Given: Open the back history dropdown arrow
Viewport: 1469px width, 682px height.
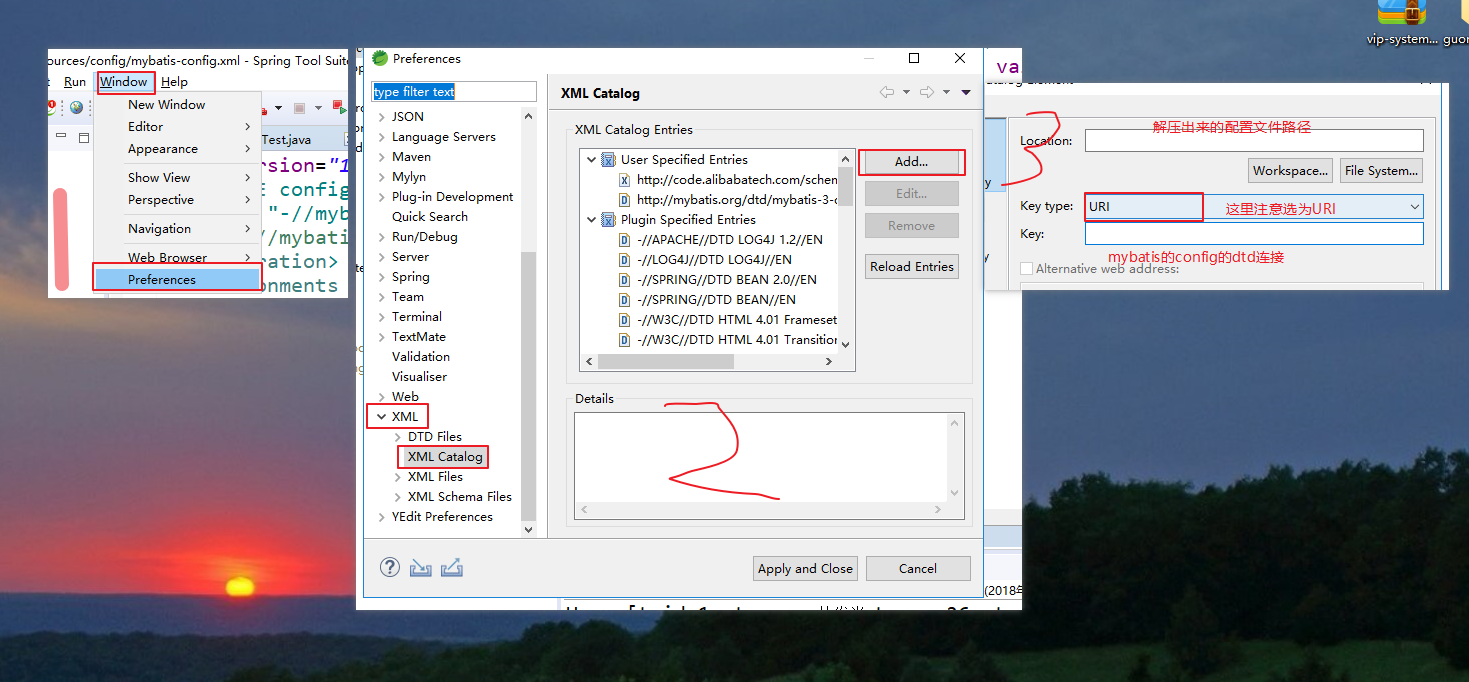Looking at the screenshot, I should pos(906,92).
